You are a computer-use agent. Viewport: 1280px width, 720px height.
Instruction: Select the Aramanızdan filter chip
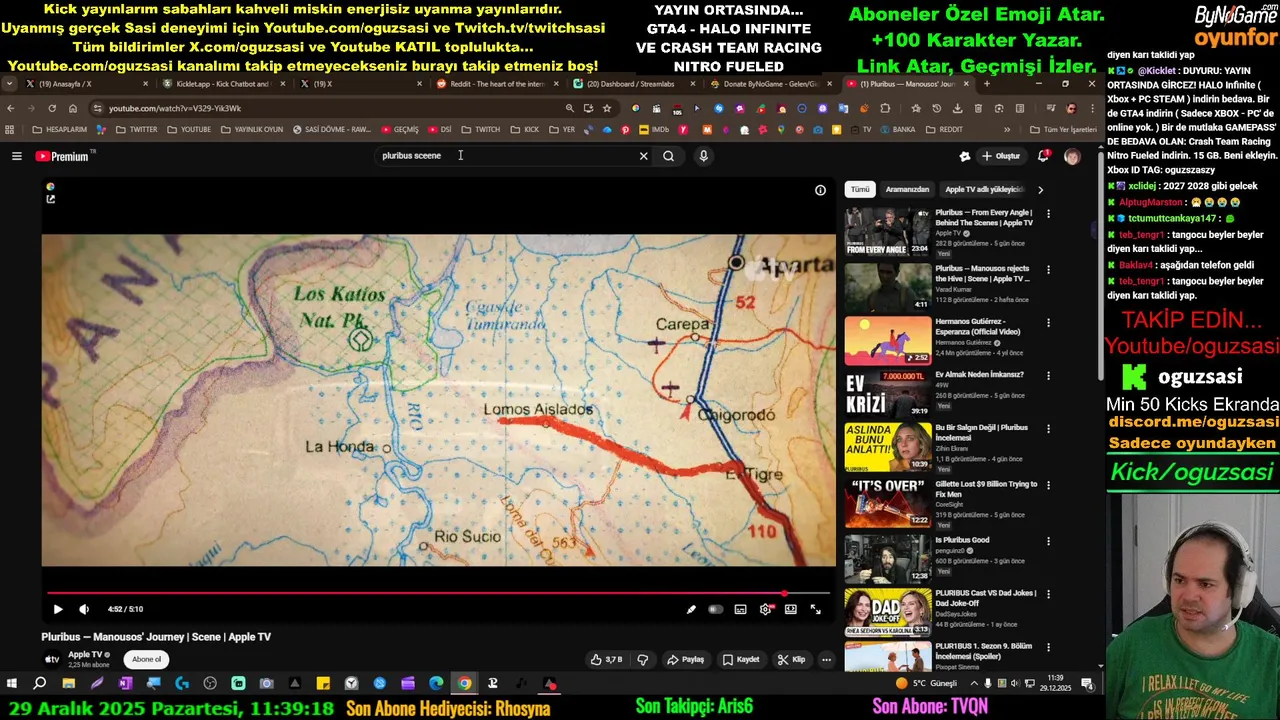(x=907, y=189)
